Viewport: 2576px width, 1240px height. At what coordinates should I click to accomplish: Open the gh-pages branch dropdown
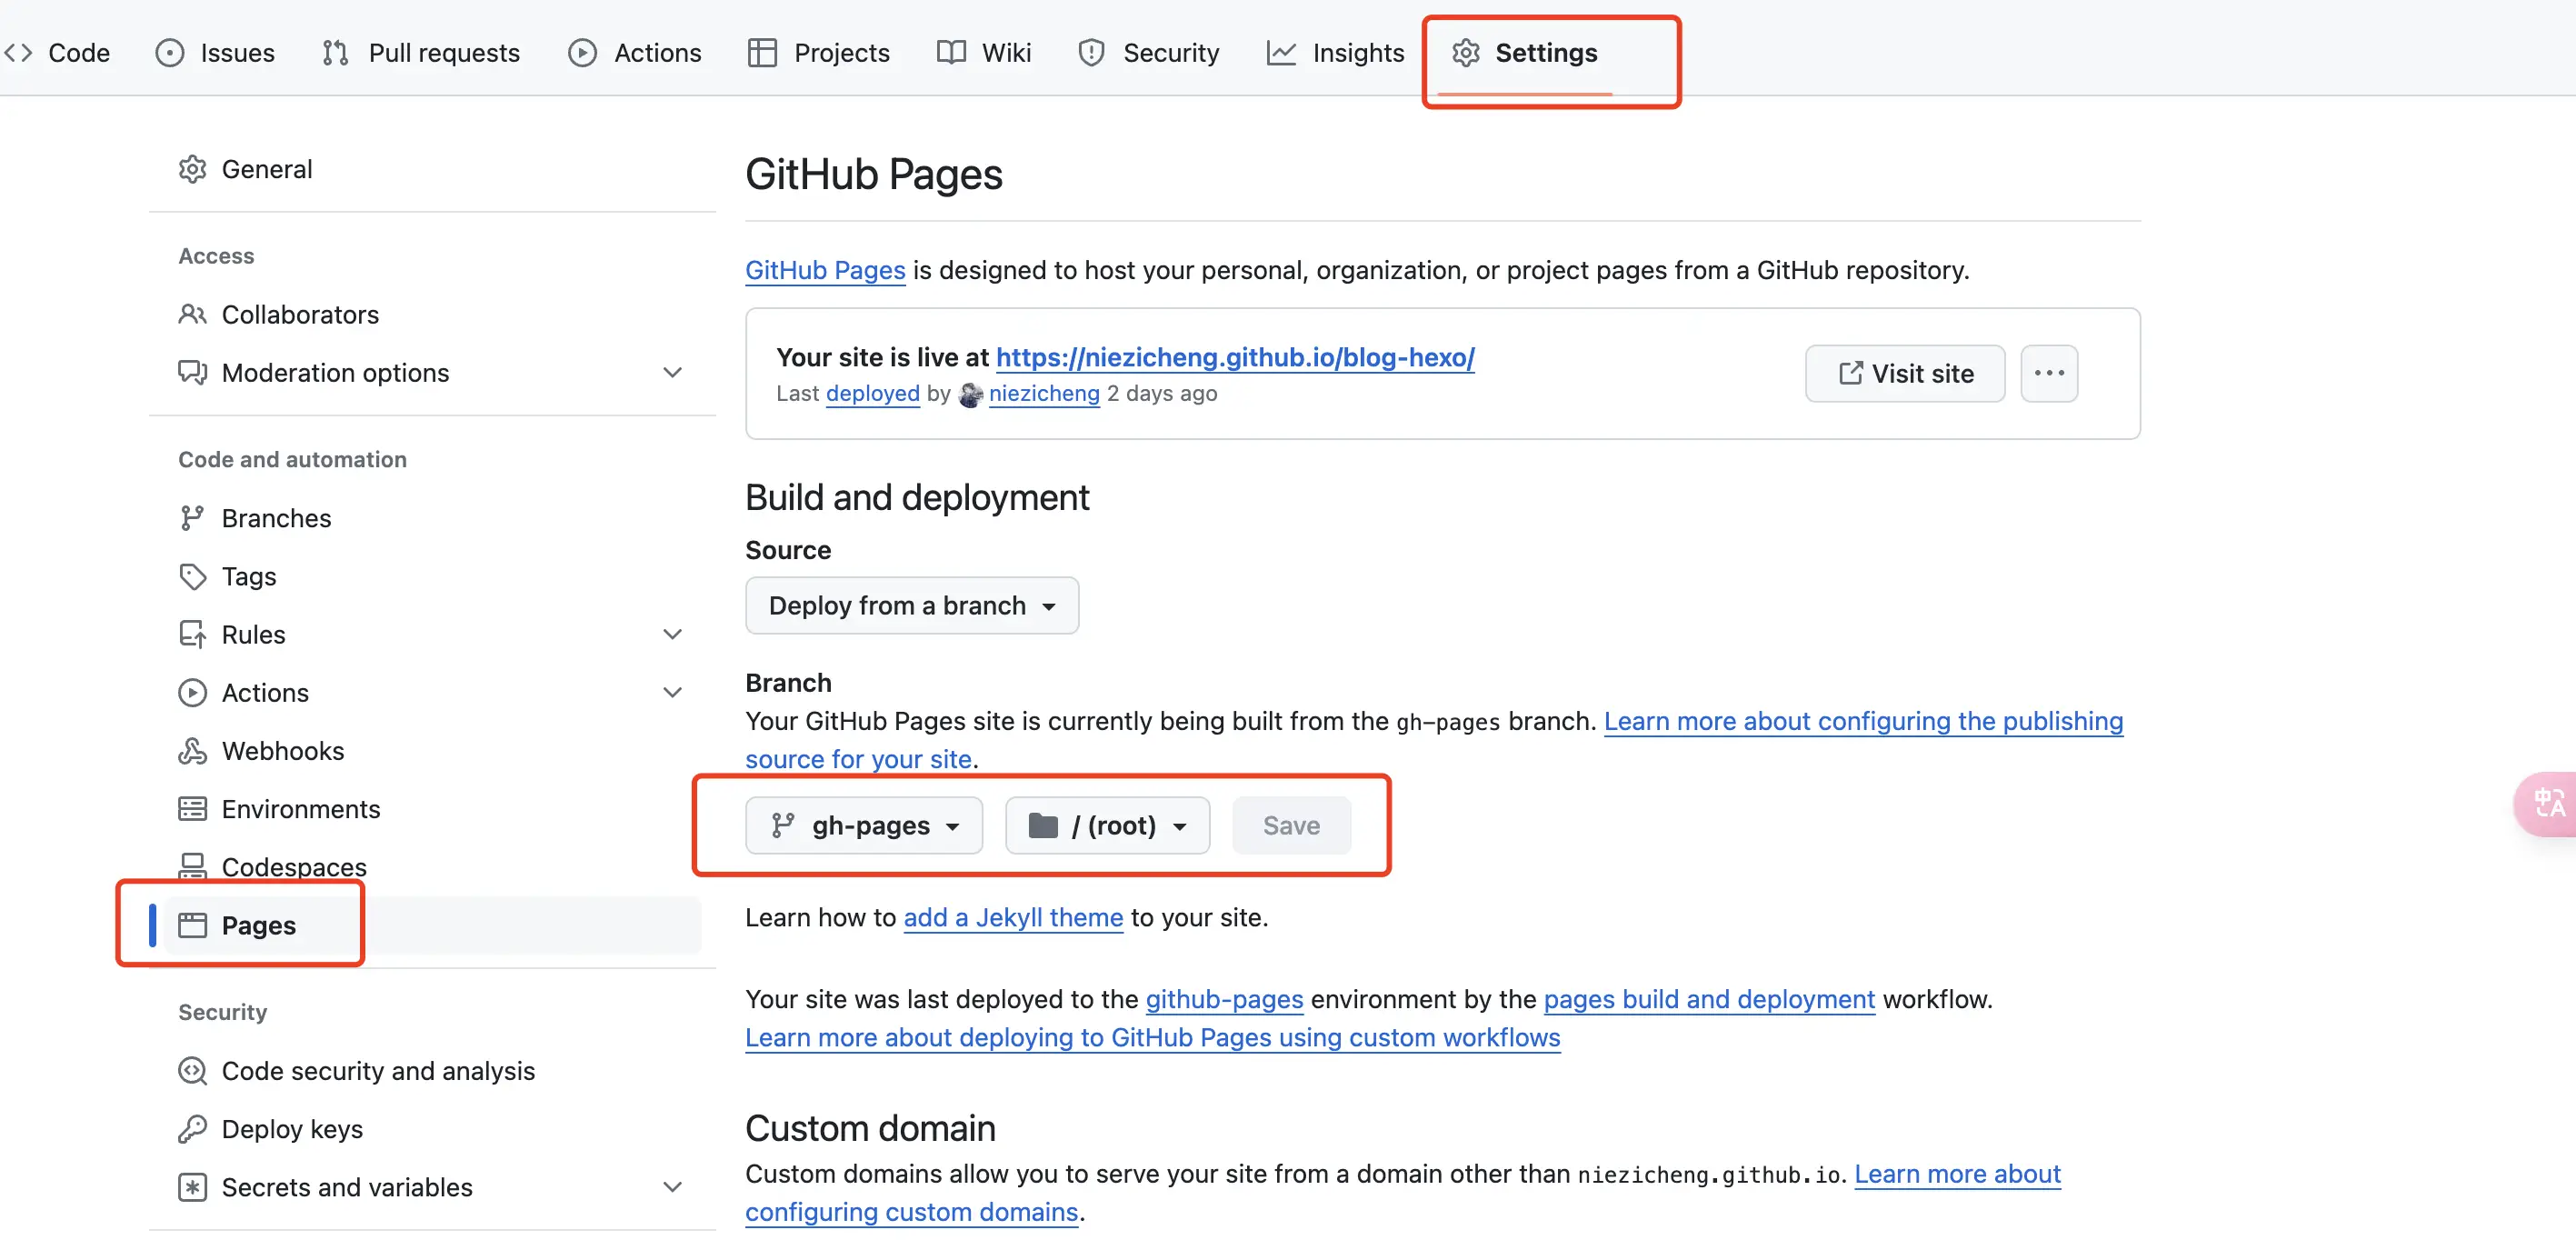click(x=864, y=825)
